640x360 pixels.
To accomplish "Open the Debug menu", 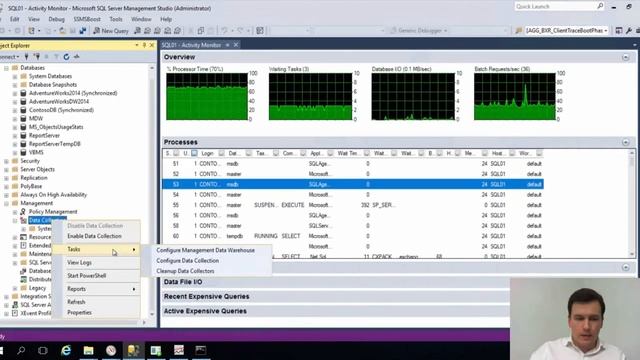I will click(x=56, y=19).
